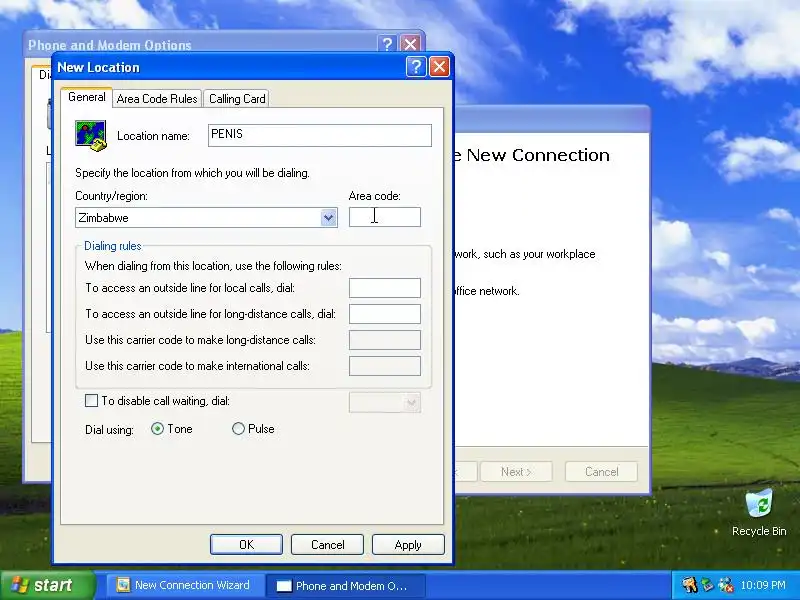Viewport: 800px width, 600px height.
Task: Click the network tray icon with red X
Action: point(725,585)
